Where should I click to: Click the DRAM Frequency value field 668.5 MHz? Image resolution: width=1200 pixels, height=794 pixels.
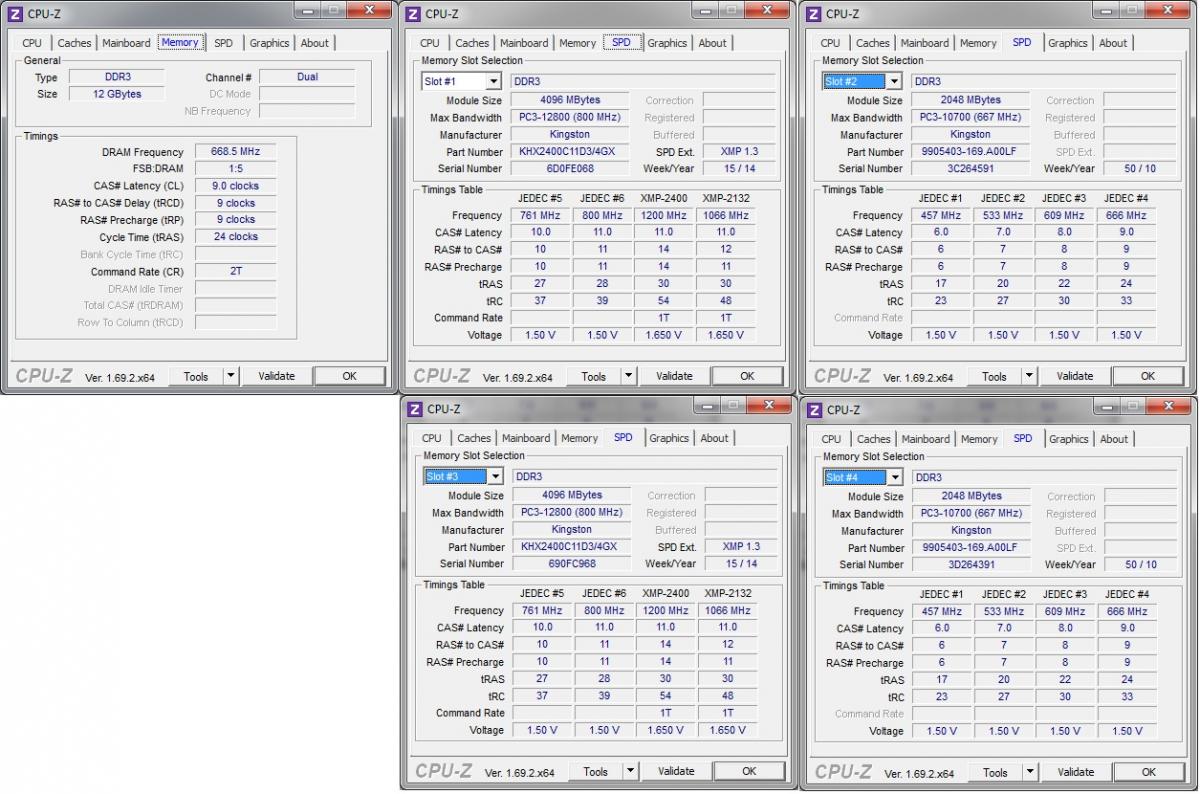click(x=235, y=152)
